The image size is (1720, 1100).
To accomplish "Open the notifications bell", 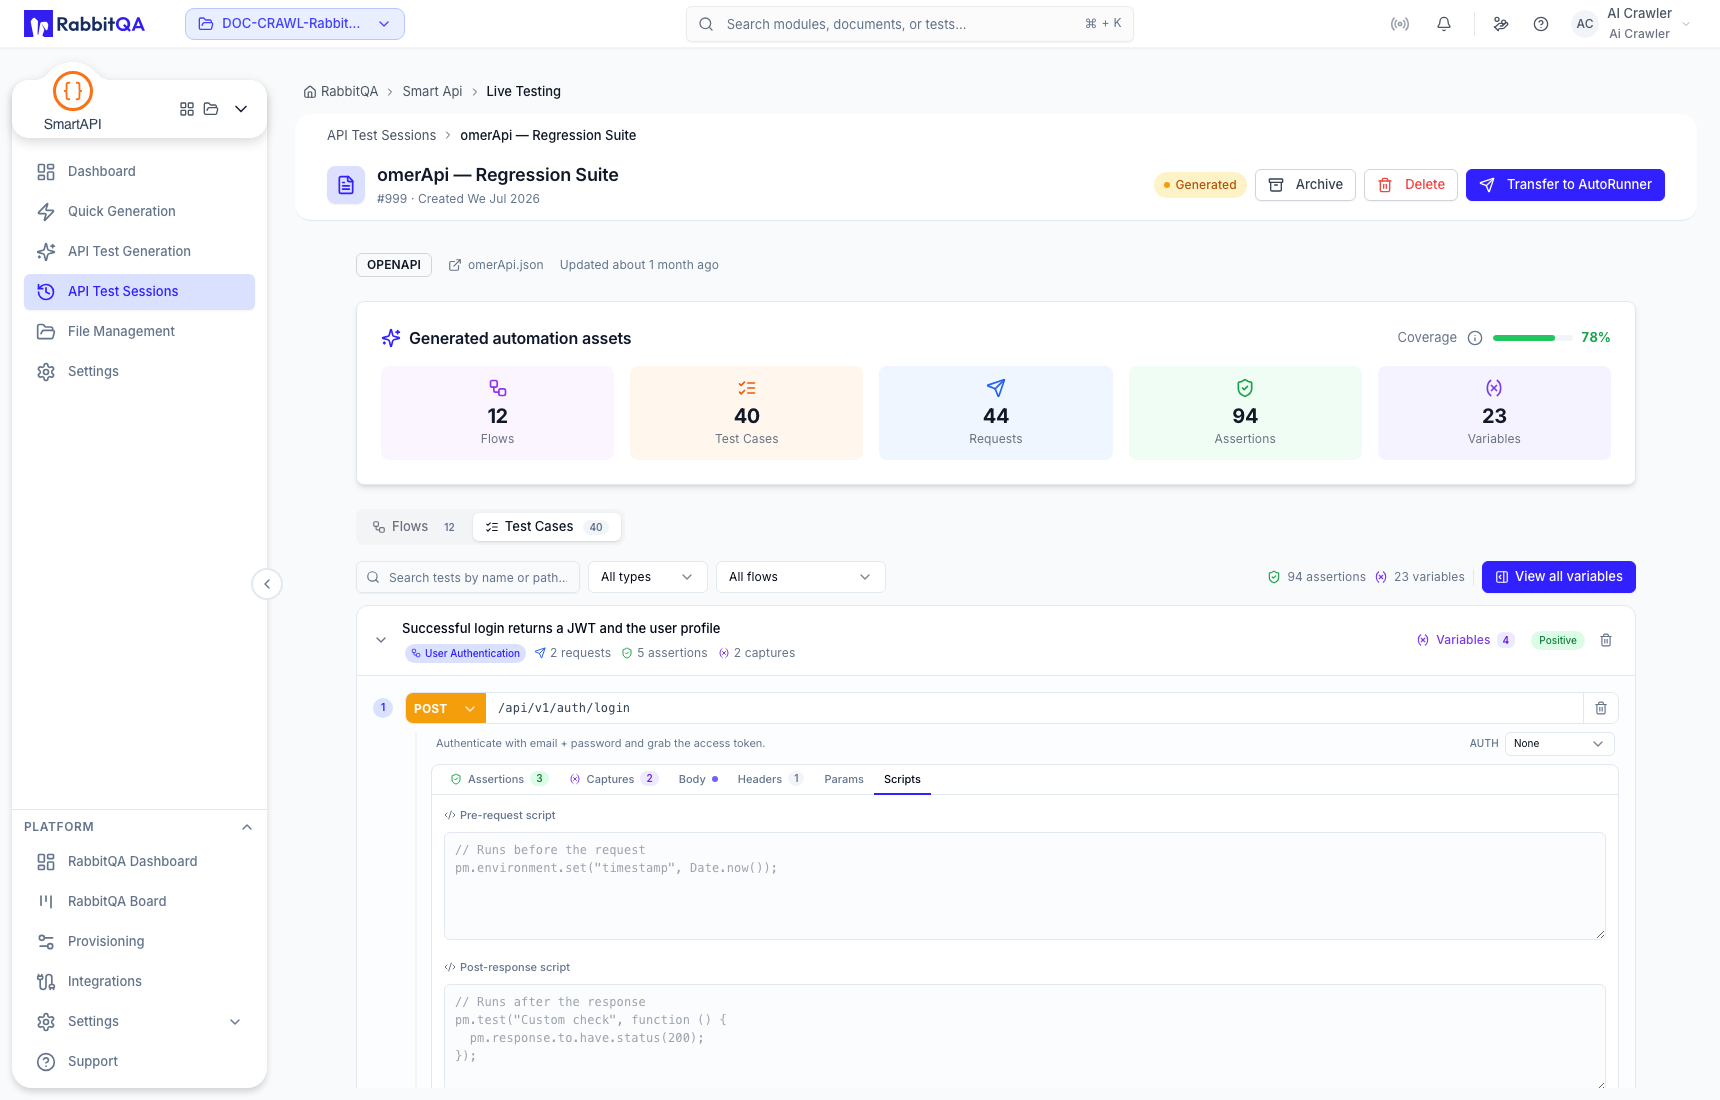I will [1444, 24].
